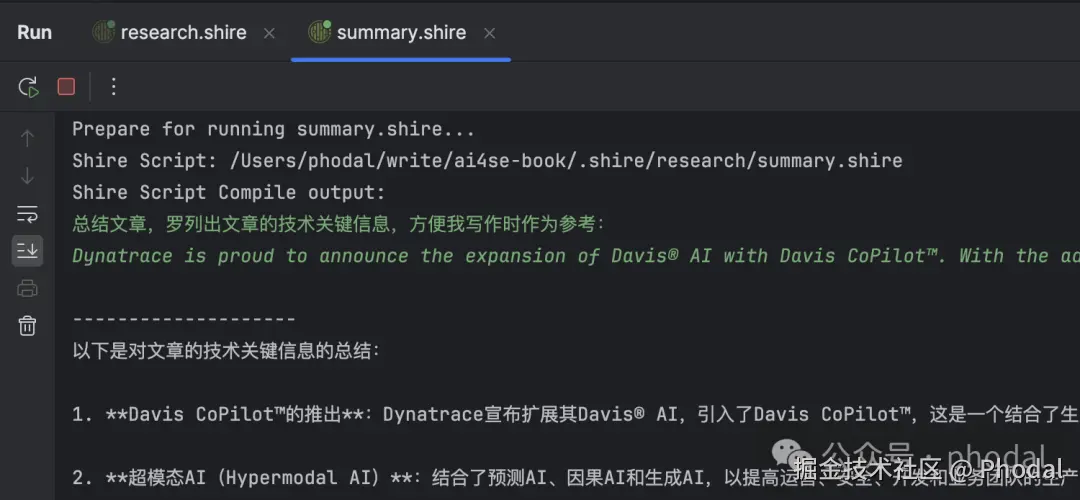Image resolution: width=1080 pixels, height=500 pixels.
Task: Move up the stack trace arrow
Action: point(27,138)
